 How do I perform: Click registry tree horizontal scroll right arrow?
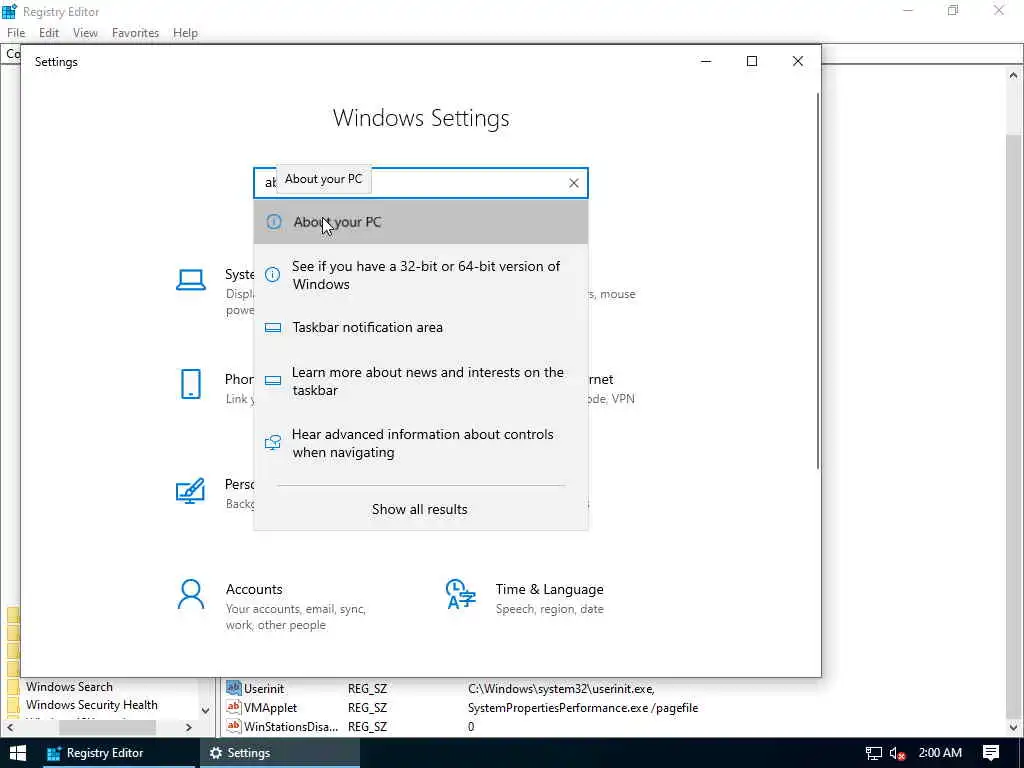(x=189, y=727)
